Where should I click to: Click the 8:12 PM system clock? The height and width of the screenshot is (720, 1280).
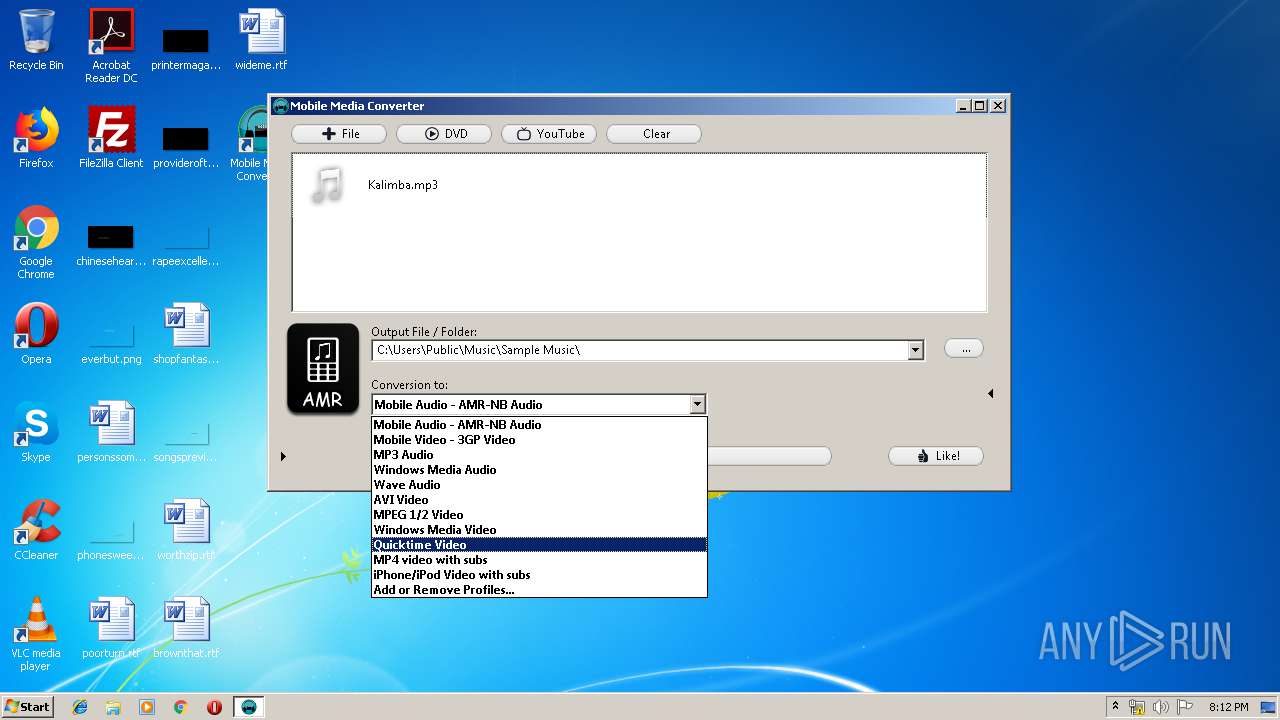point(1229,707)
